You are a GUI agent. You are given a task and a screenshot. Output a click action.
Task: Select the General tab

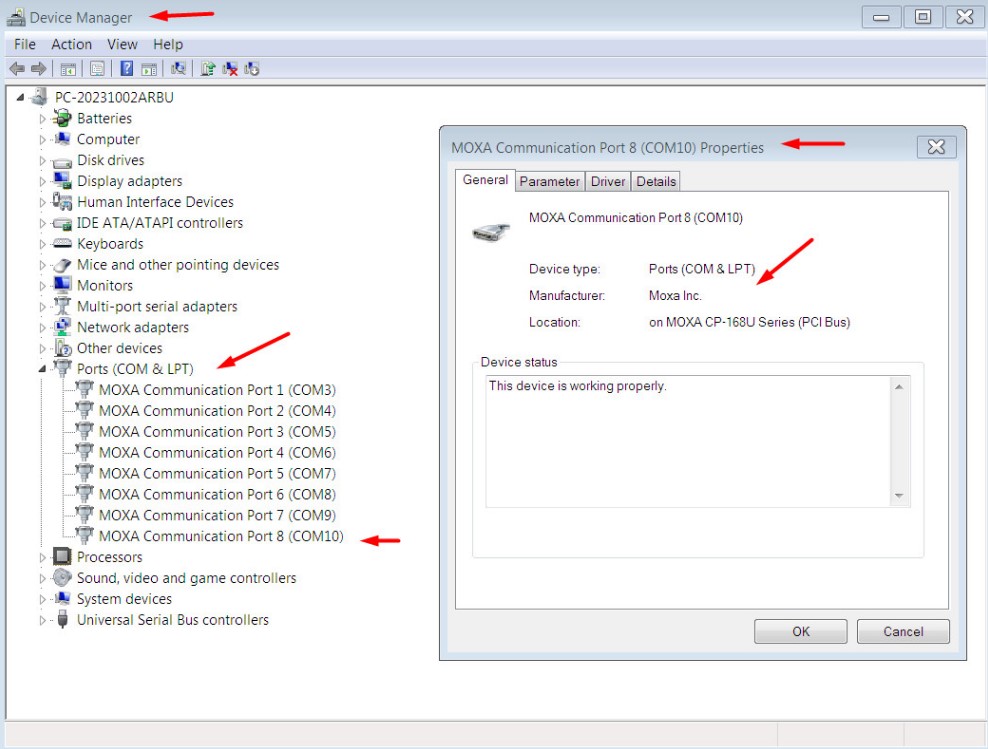point(485,180)
